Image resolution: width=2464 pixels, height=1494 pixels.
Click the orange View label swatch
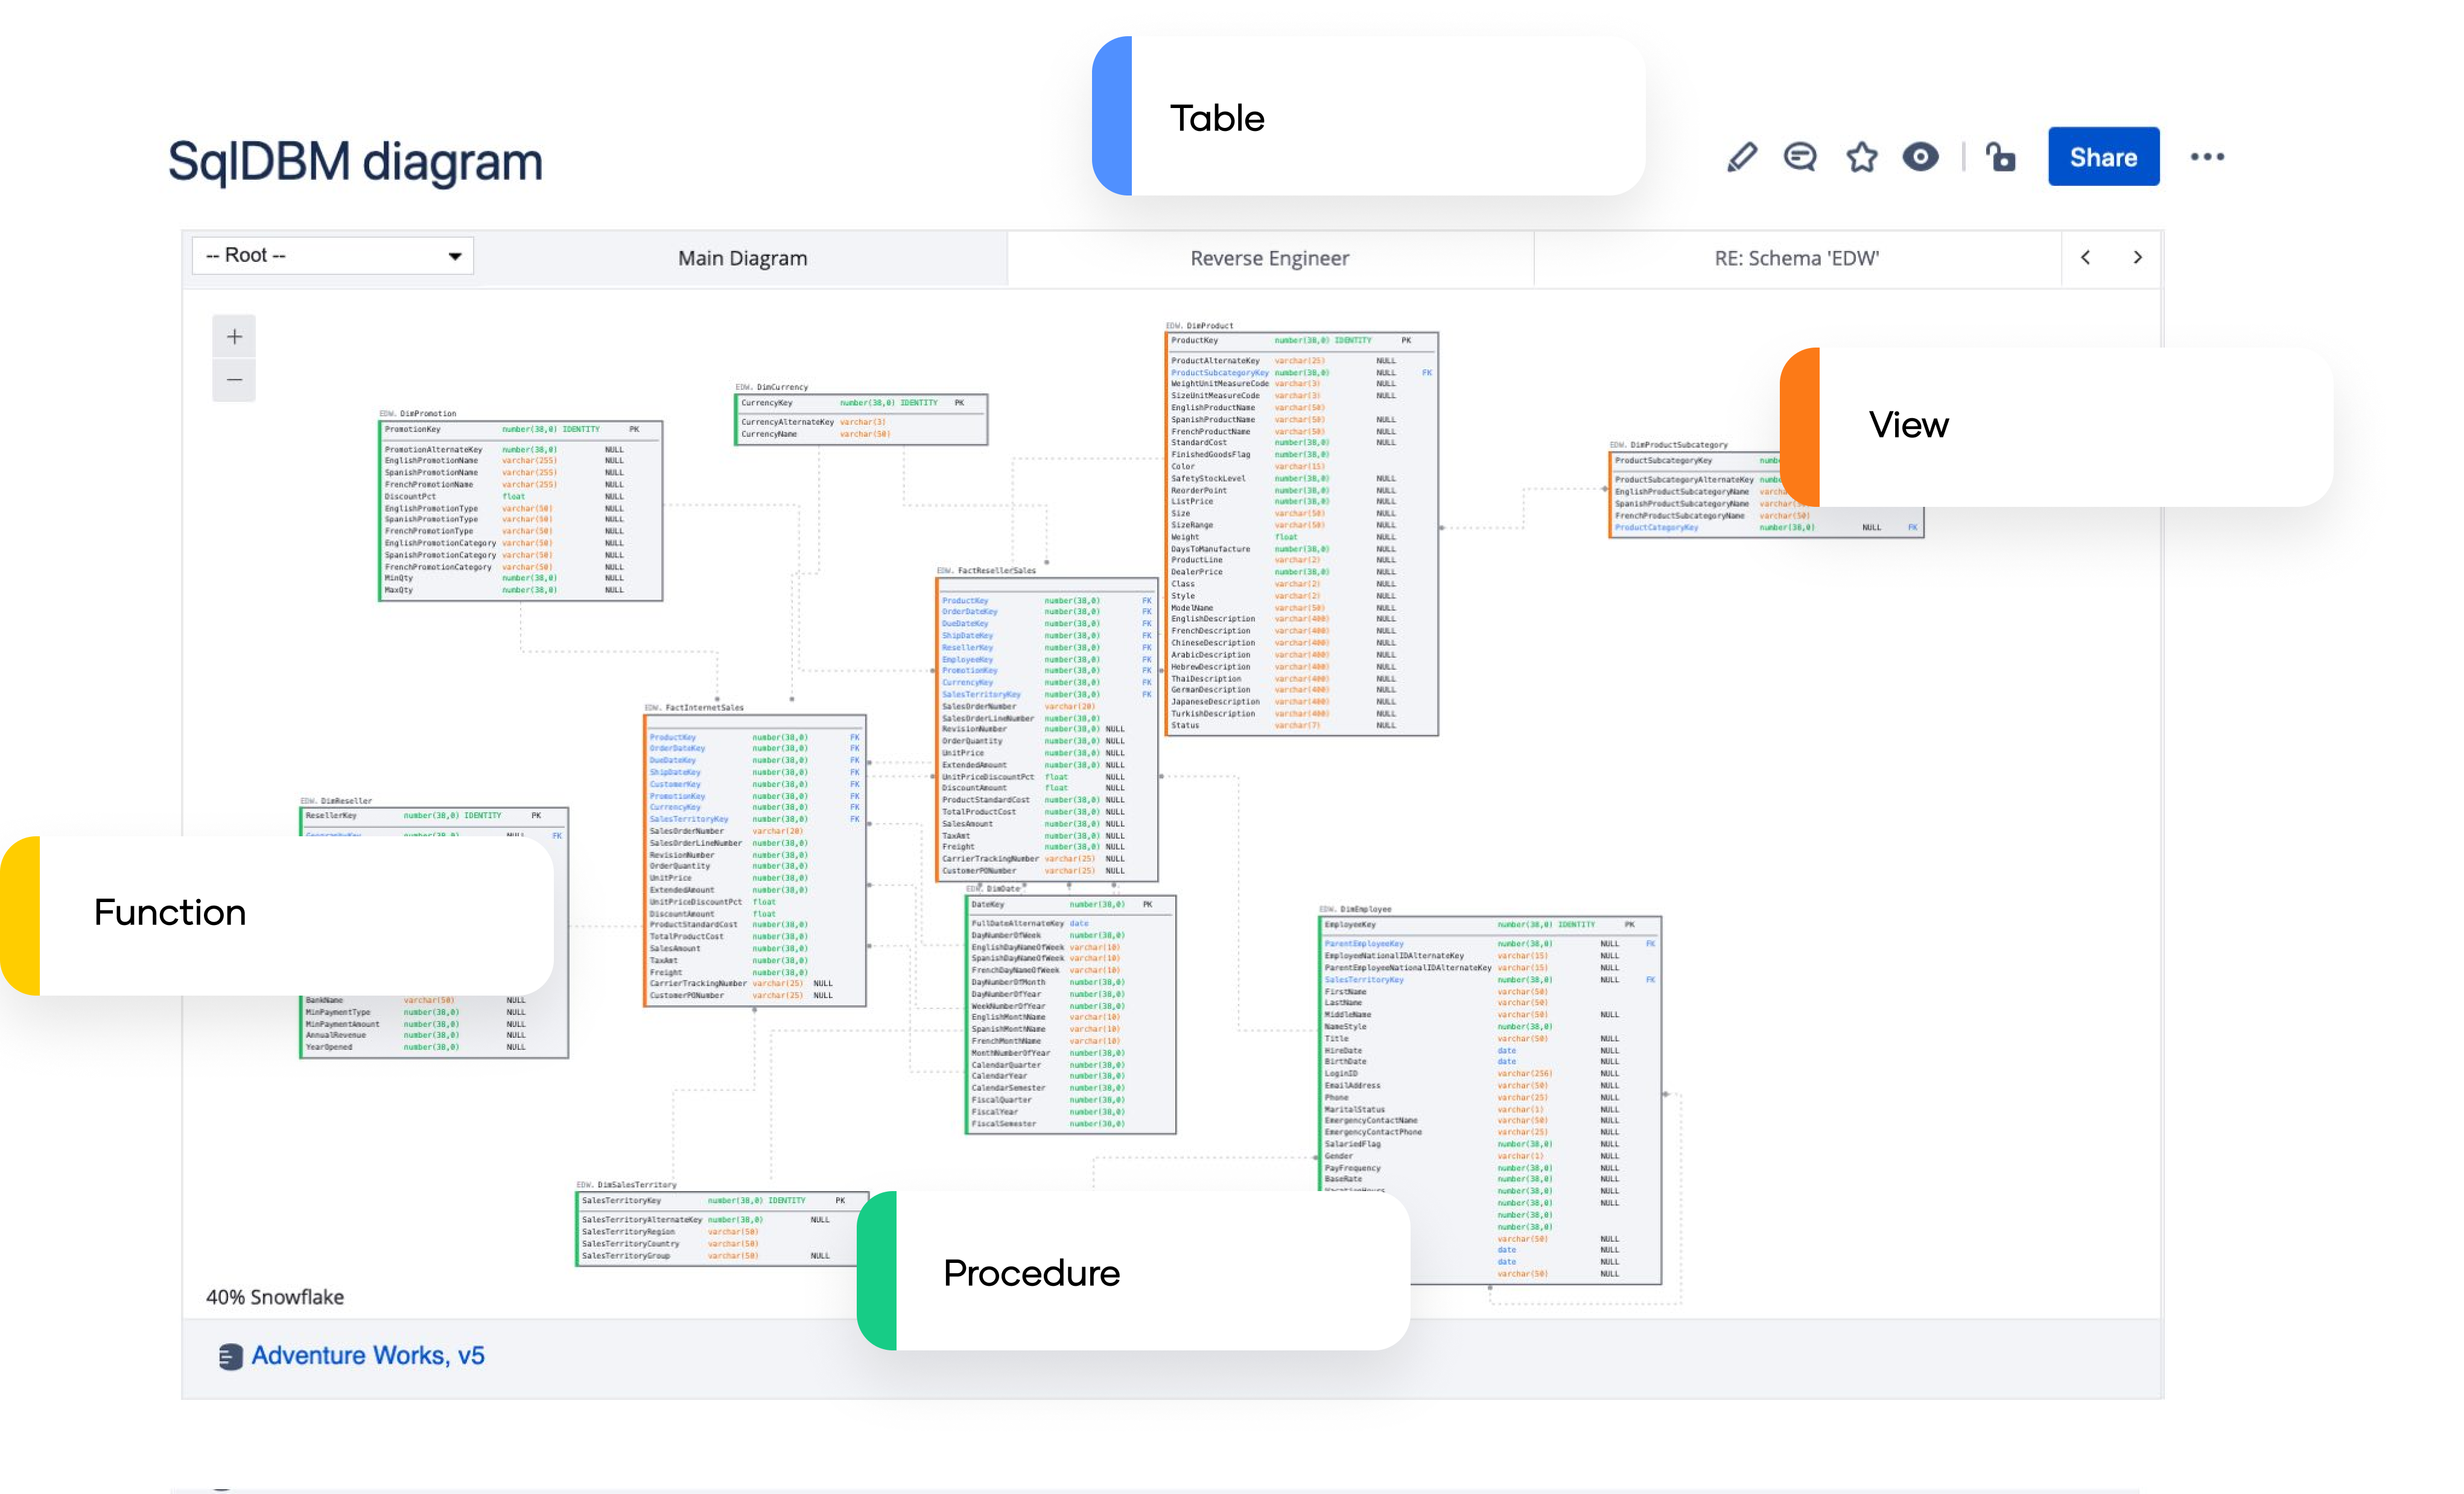point(1800,427)
